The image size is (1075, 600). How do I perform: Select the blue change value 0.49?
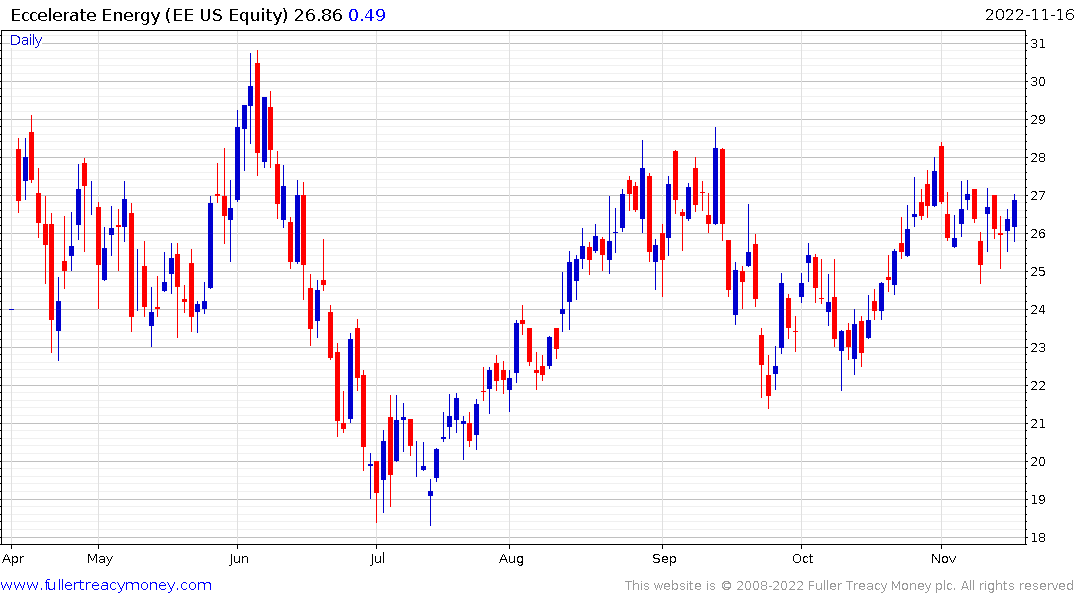[367, 15]
